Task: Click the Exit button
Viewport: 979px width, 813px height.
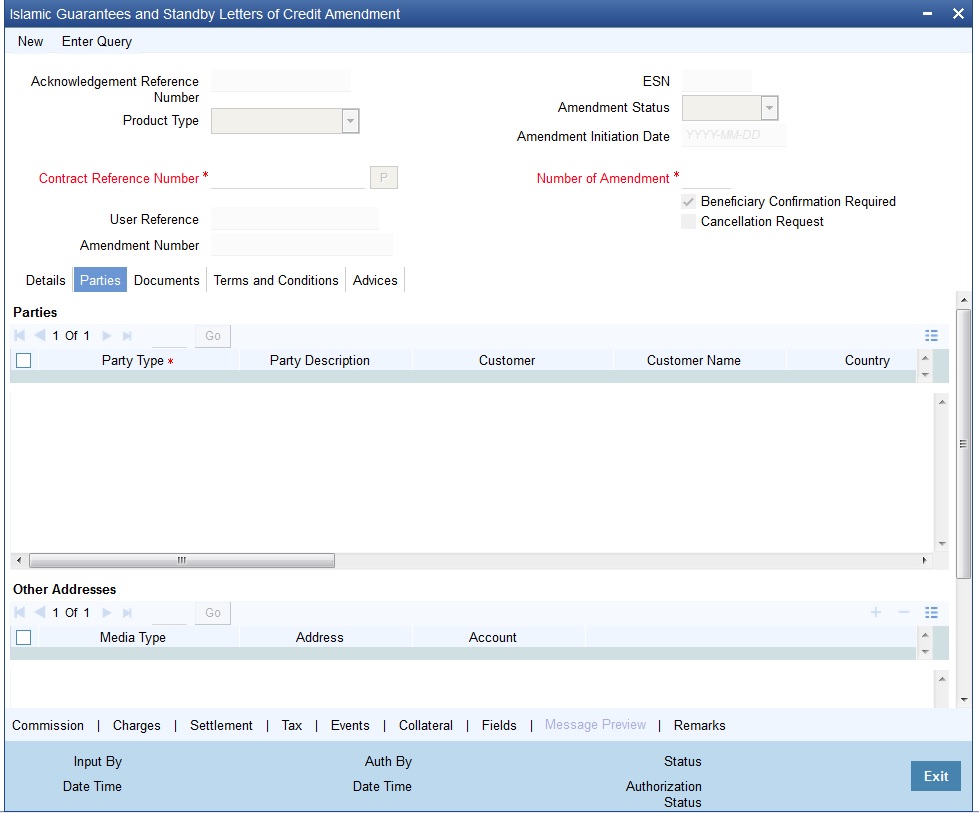Action: pos(935,776)
